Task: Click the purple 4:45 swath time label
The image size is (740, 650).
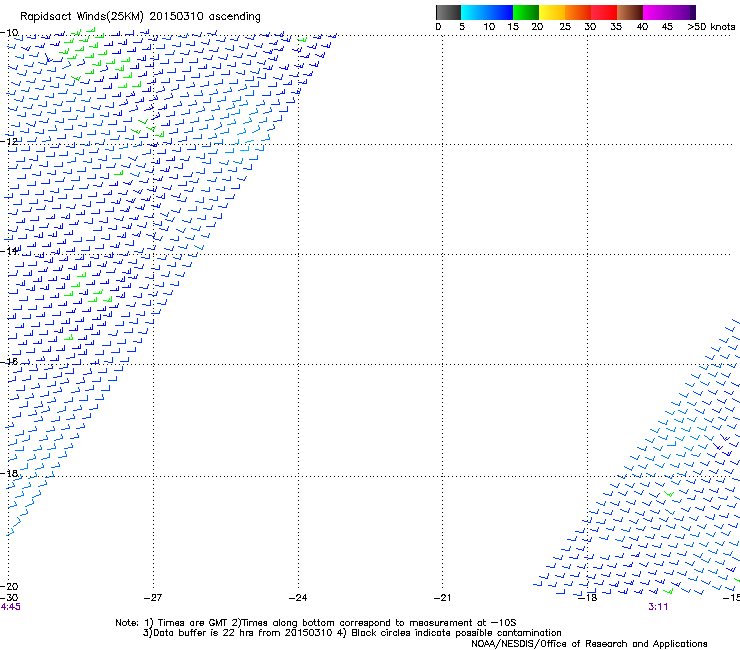Action: pyautogui.click(x=10, y=607)
